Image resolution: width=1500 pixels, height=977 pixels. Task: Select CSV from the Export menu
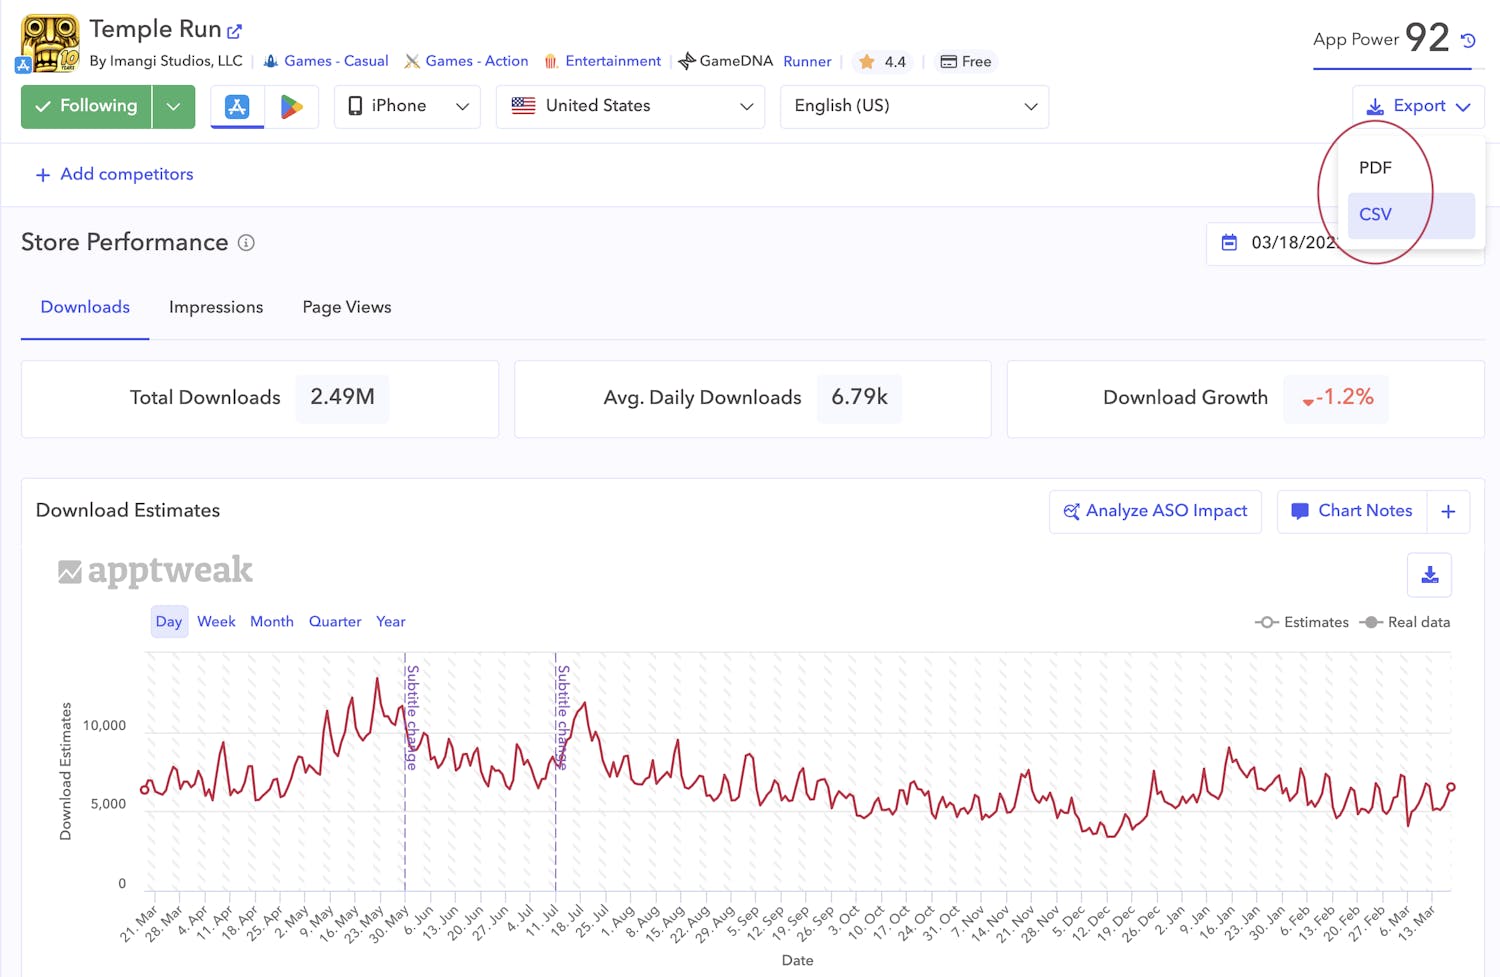(1375, 214)
